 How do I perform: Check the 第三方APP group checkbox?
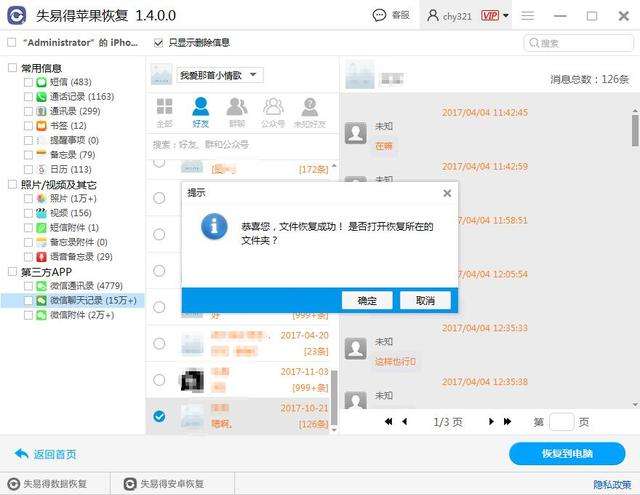[x=13, y=271]
